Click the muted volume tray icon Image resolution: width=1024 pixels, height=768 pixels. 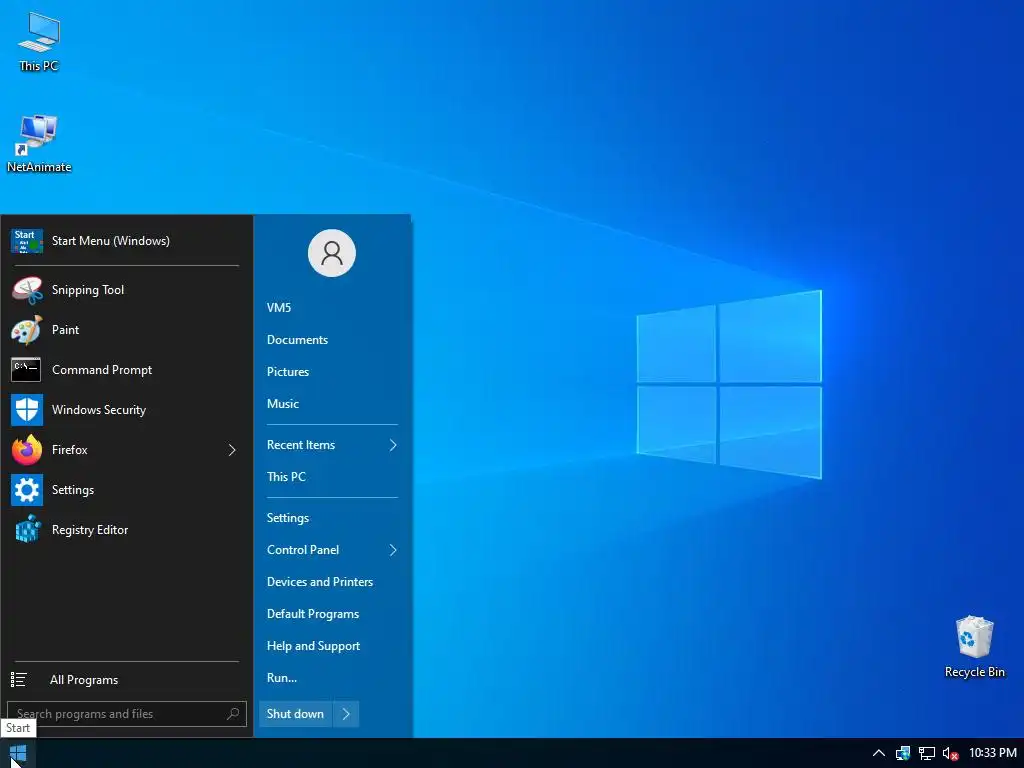tap(950, 754)
